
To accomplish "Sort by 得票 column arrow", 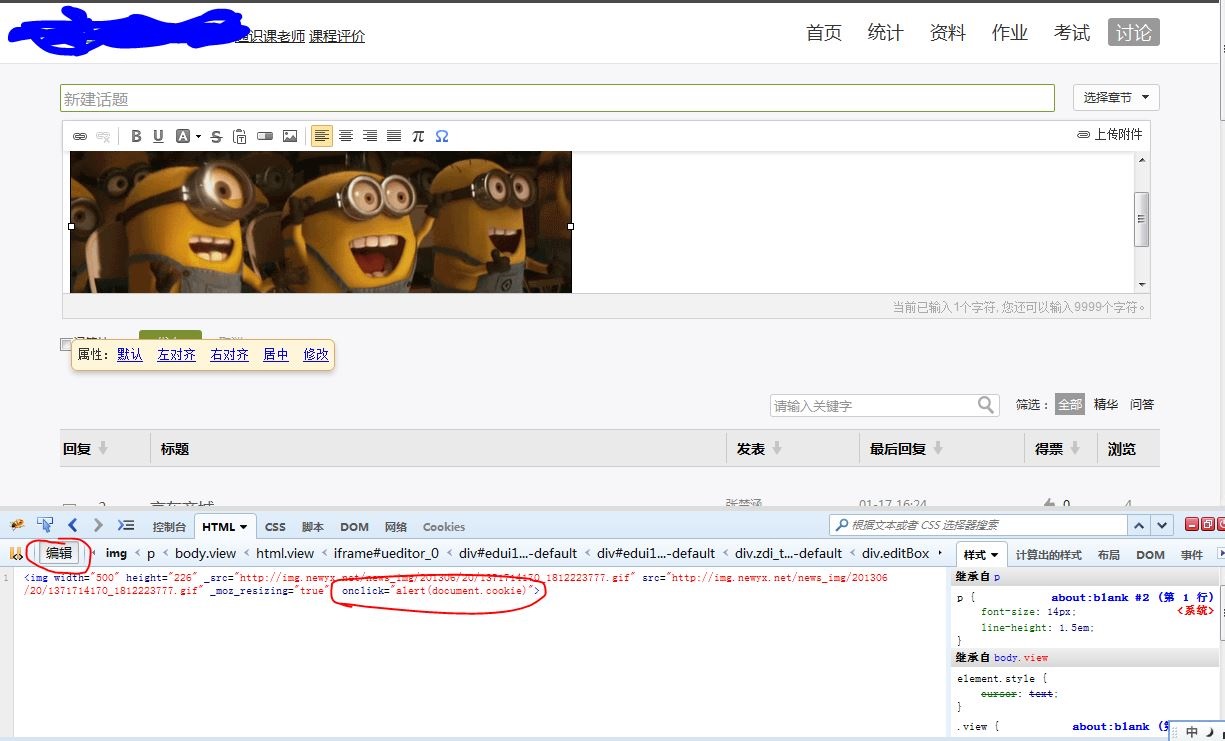I will pyautogui.click(x=1076, y=448).
